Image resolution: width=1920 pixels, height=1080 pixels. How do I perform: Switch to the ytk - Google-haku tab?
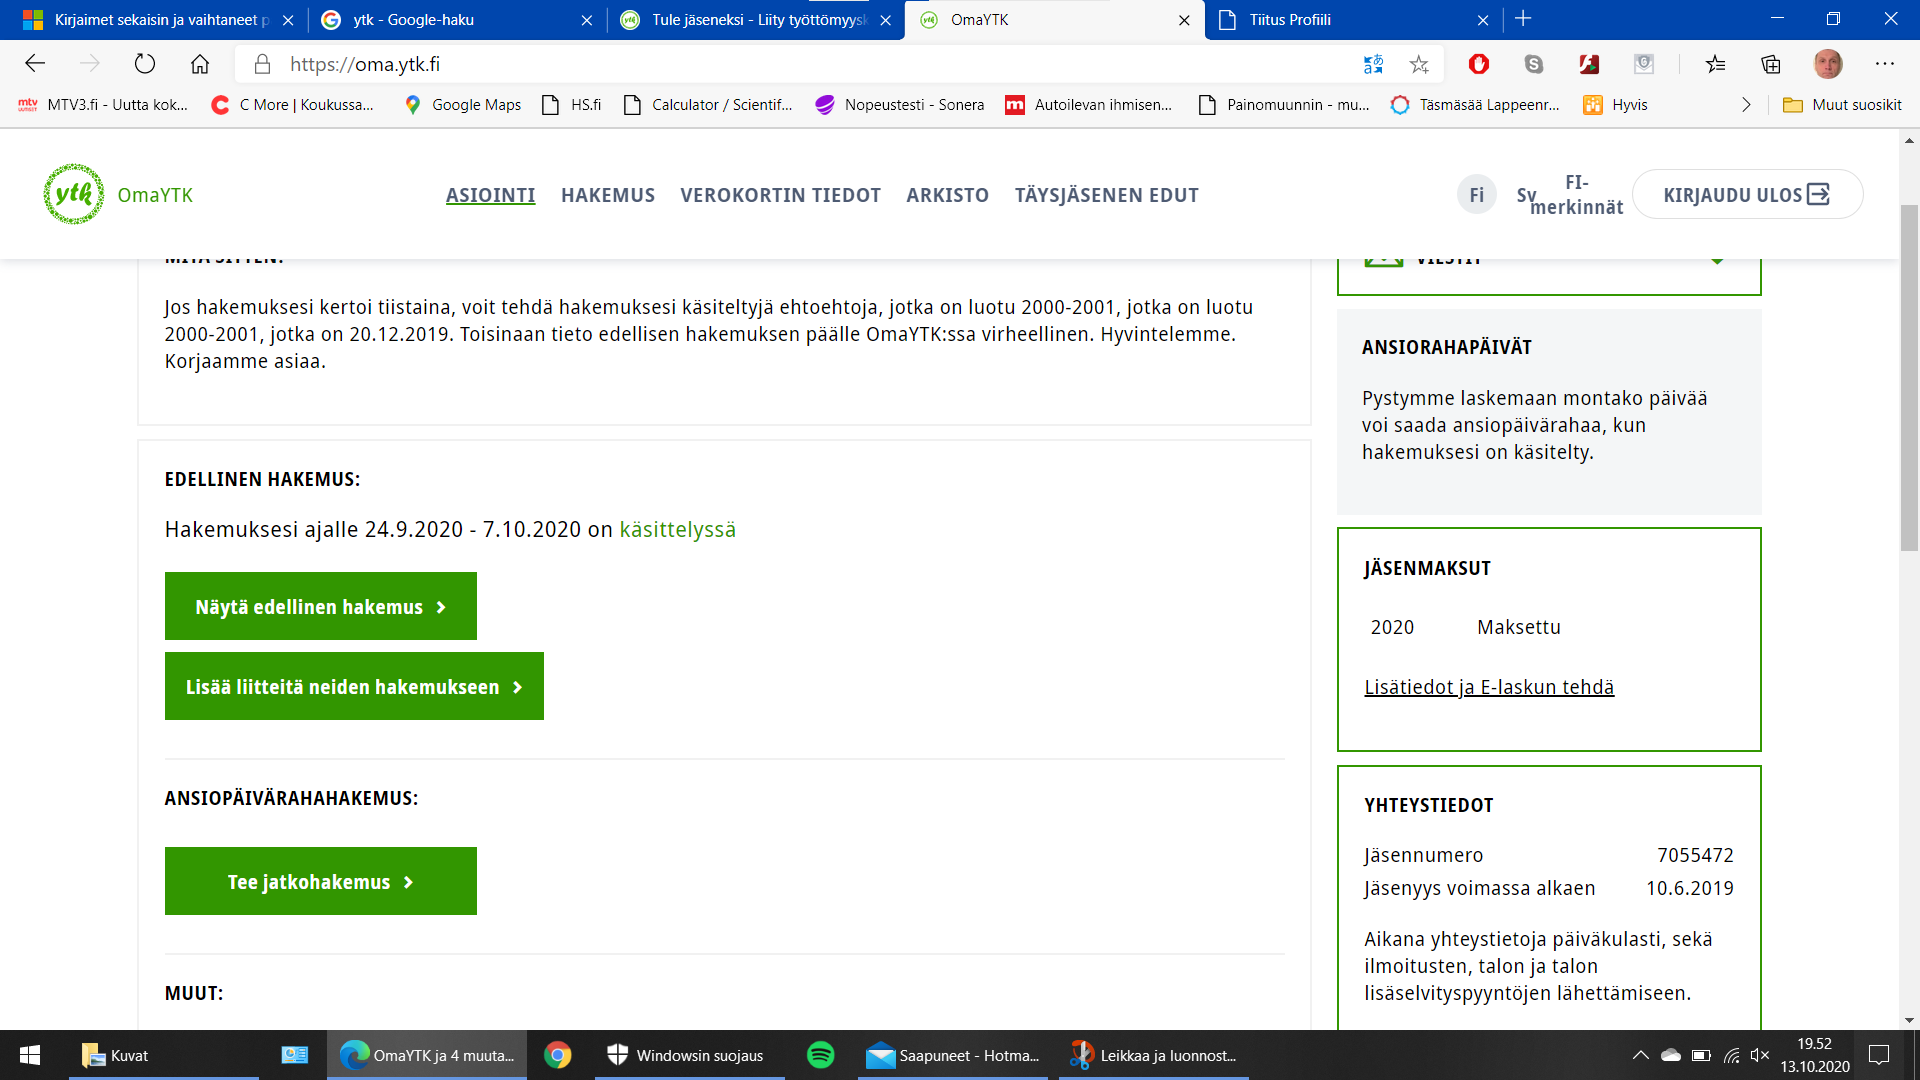click(413, 20)
